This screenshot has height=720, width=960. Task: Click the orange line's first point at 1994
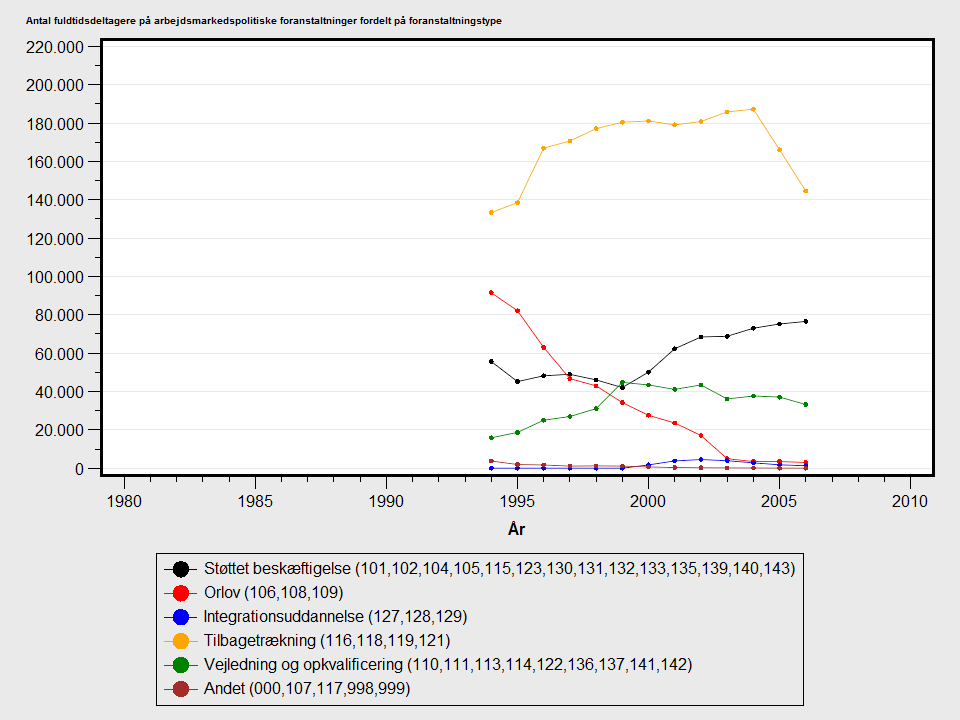pos(491,212)
